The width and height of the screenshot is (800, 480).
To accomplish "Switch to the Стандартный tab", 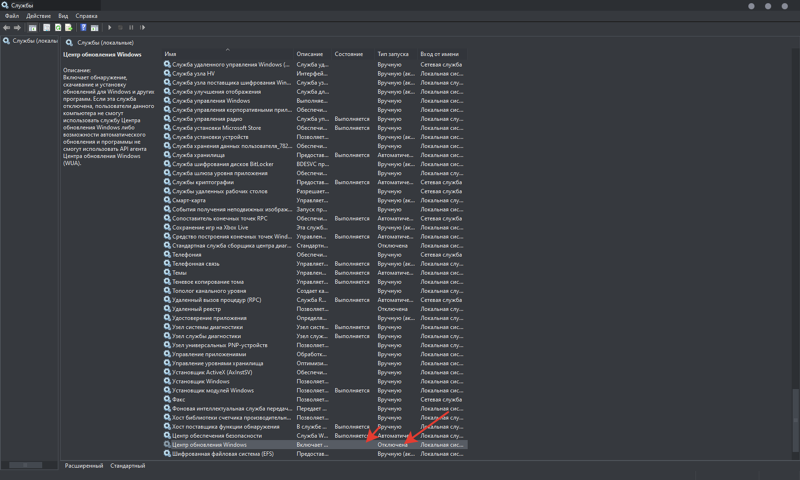I will [128, 466].
